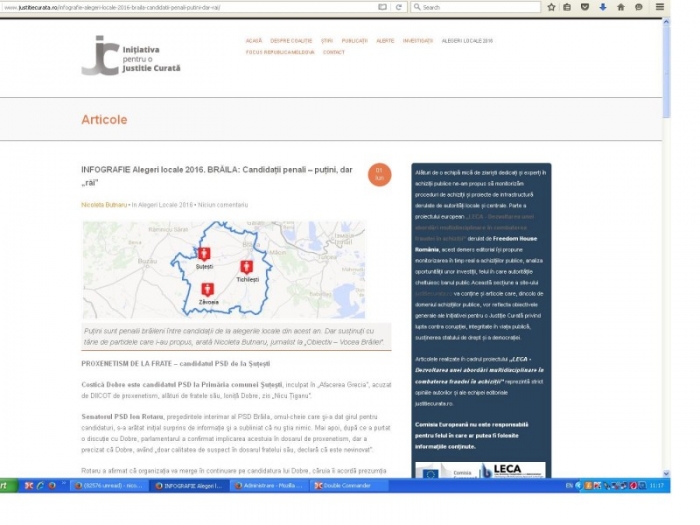Open the Firefox hamburger menu
Image resolution: width=700 pixels, height=525 pixels.
[x=658, y=7]
